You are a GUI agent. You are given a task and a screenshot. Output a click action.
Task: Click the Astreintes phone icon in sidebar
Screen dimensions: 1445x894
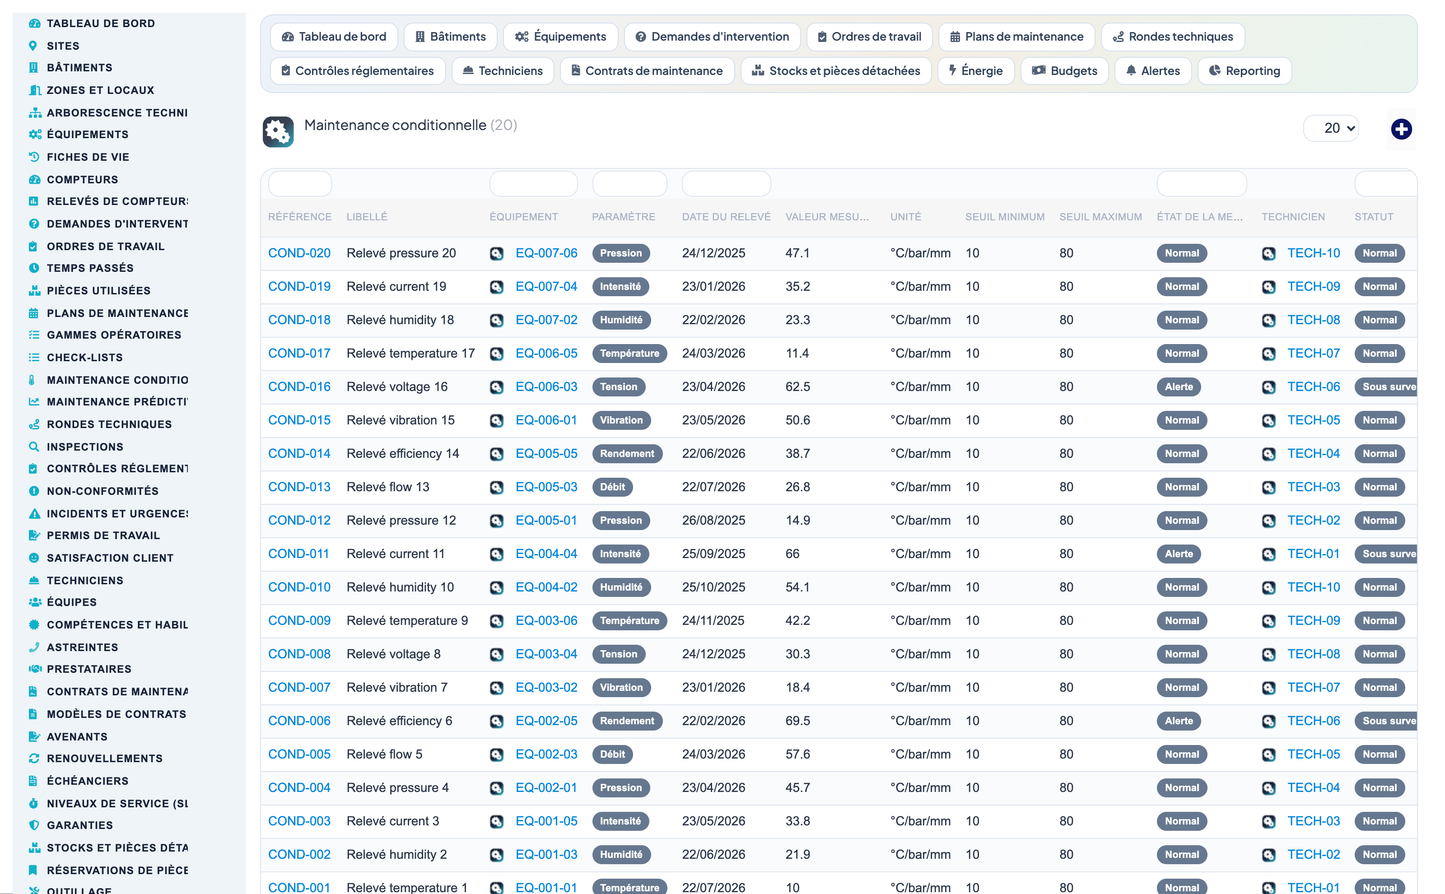click(x=34, y=647)
